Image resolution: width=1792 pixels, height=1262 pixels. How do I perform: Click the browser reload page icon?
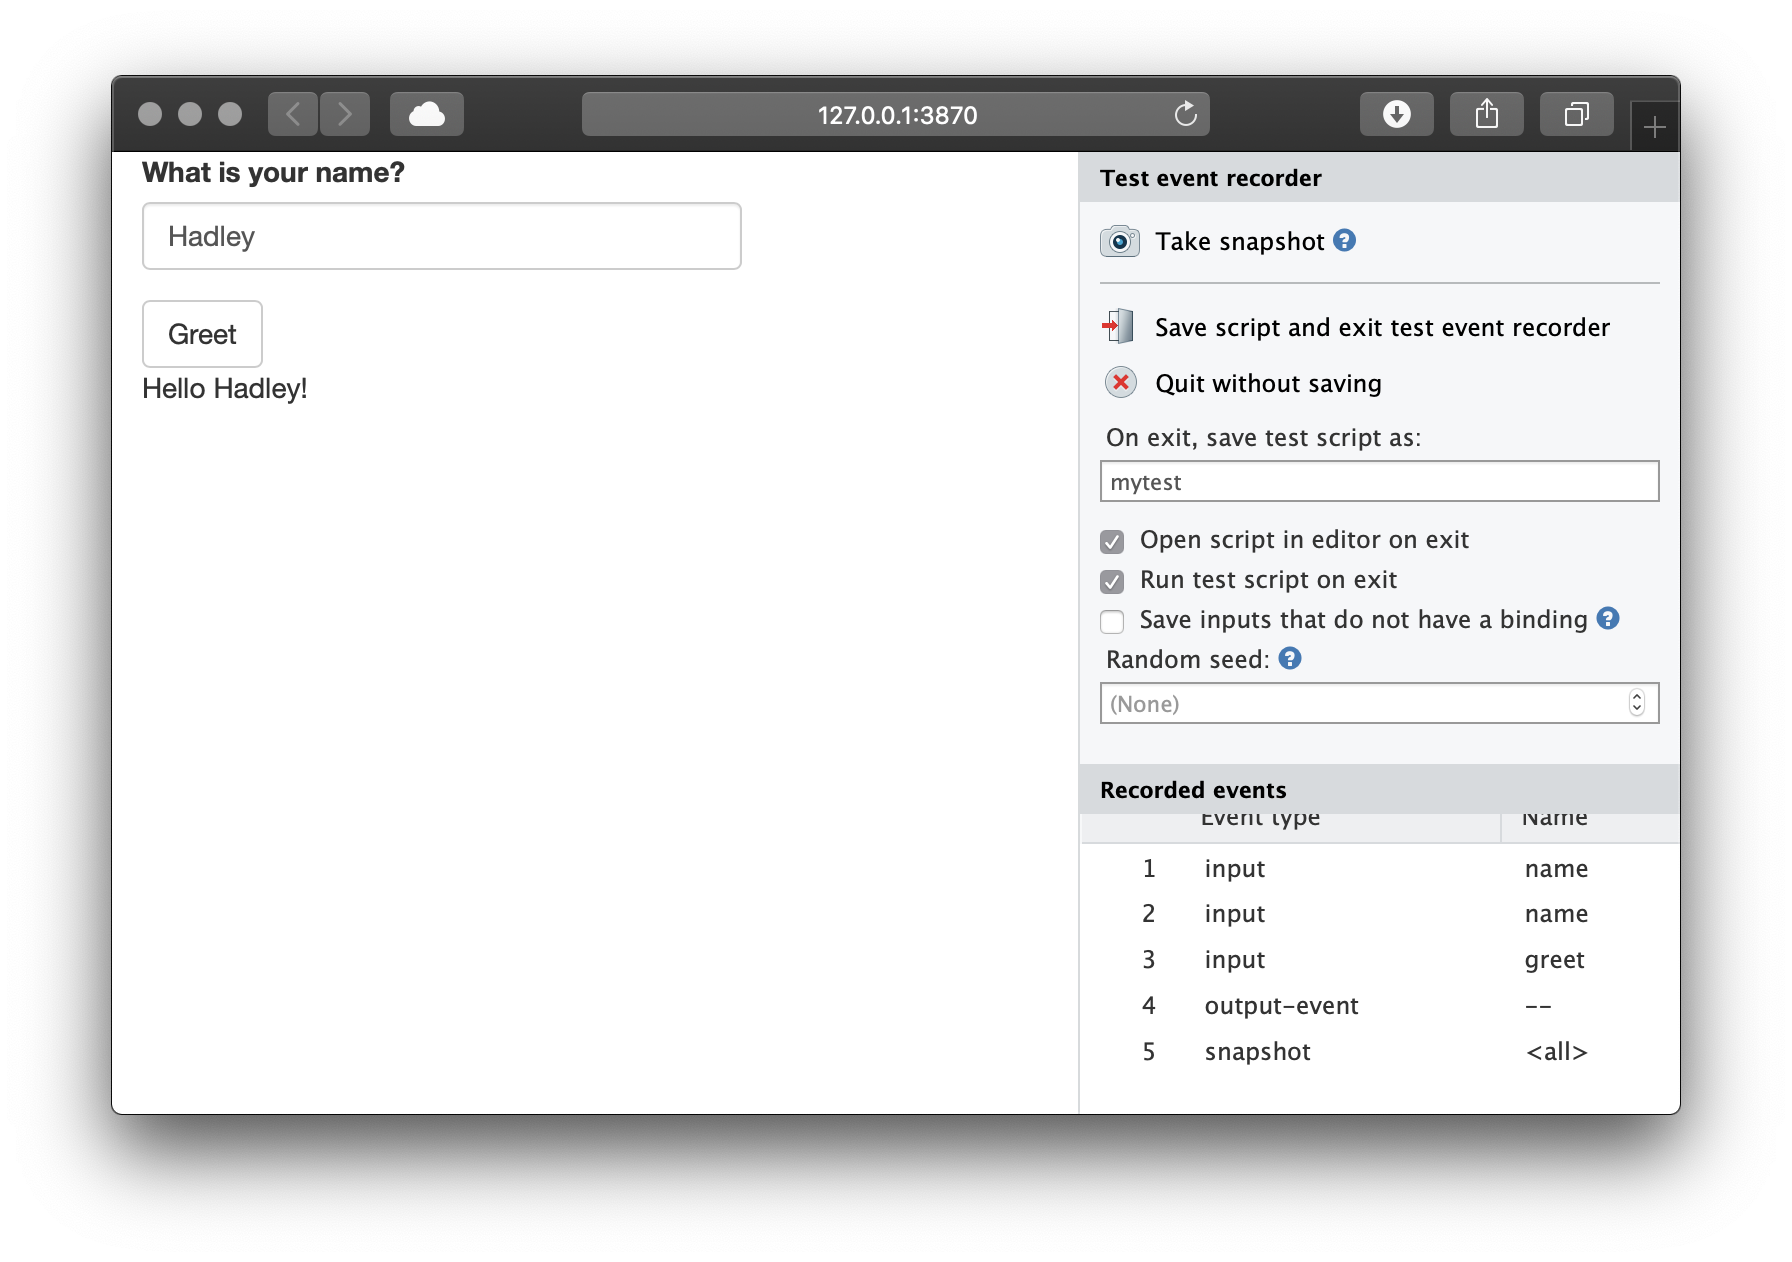1185,114
